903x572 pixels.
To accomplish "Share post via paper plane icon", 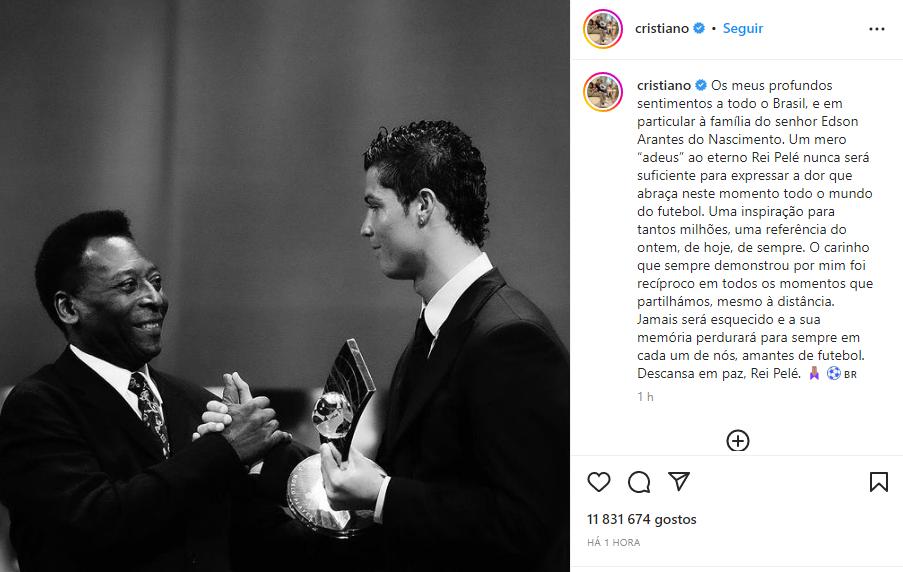I will click(679, 481).
